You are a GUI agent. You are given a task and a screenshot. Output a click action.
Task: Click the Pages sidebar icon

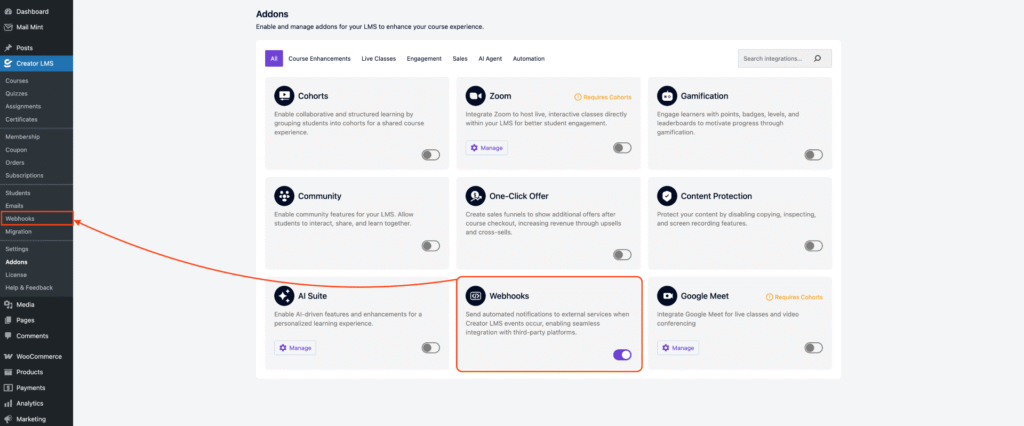pos(8,320)
